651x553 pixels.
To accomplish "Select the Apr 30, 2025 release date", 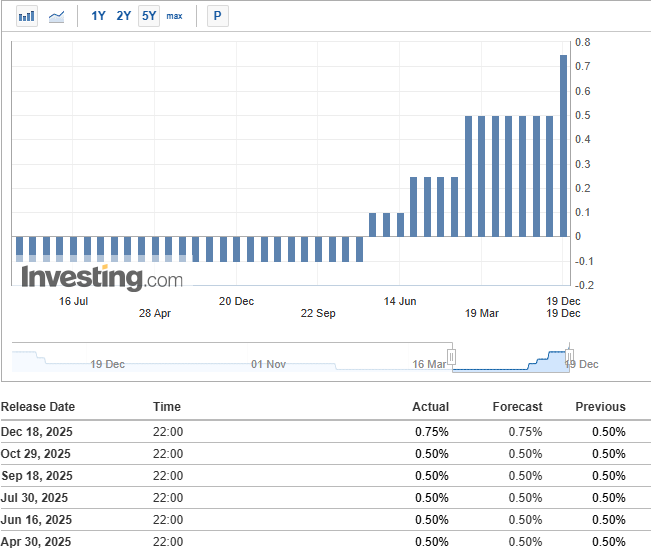I will tap(36, 542).
